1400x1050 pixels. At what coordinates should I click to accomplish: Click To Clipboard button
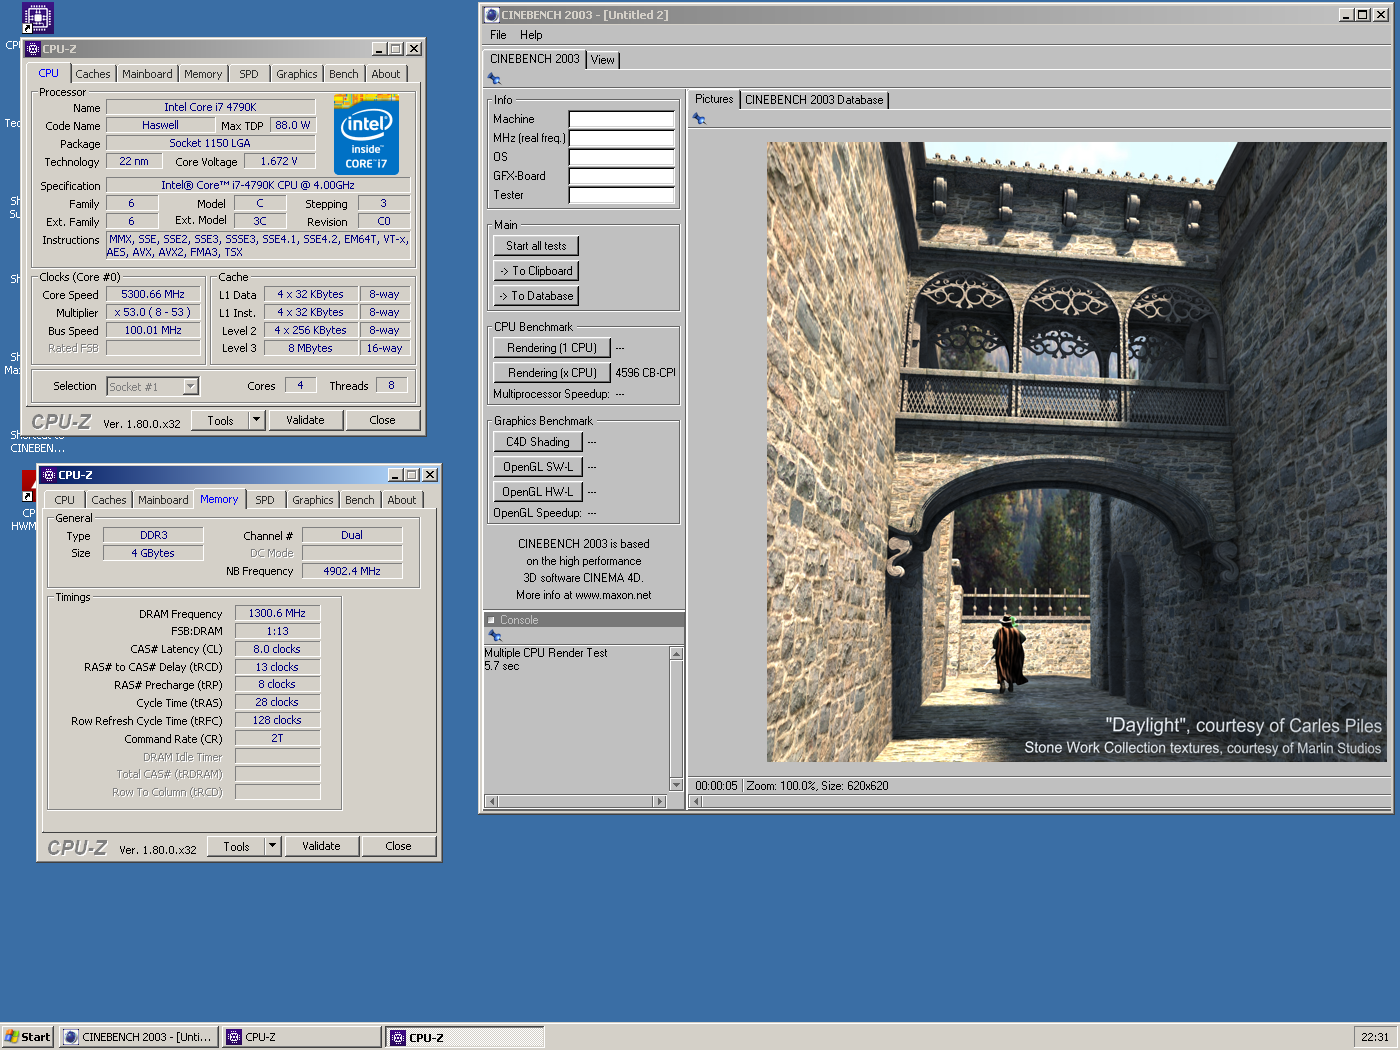point(536,271)
